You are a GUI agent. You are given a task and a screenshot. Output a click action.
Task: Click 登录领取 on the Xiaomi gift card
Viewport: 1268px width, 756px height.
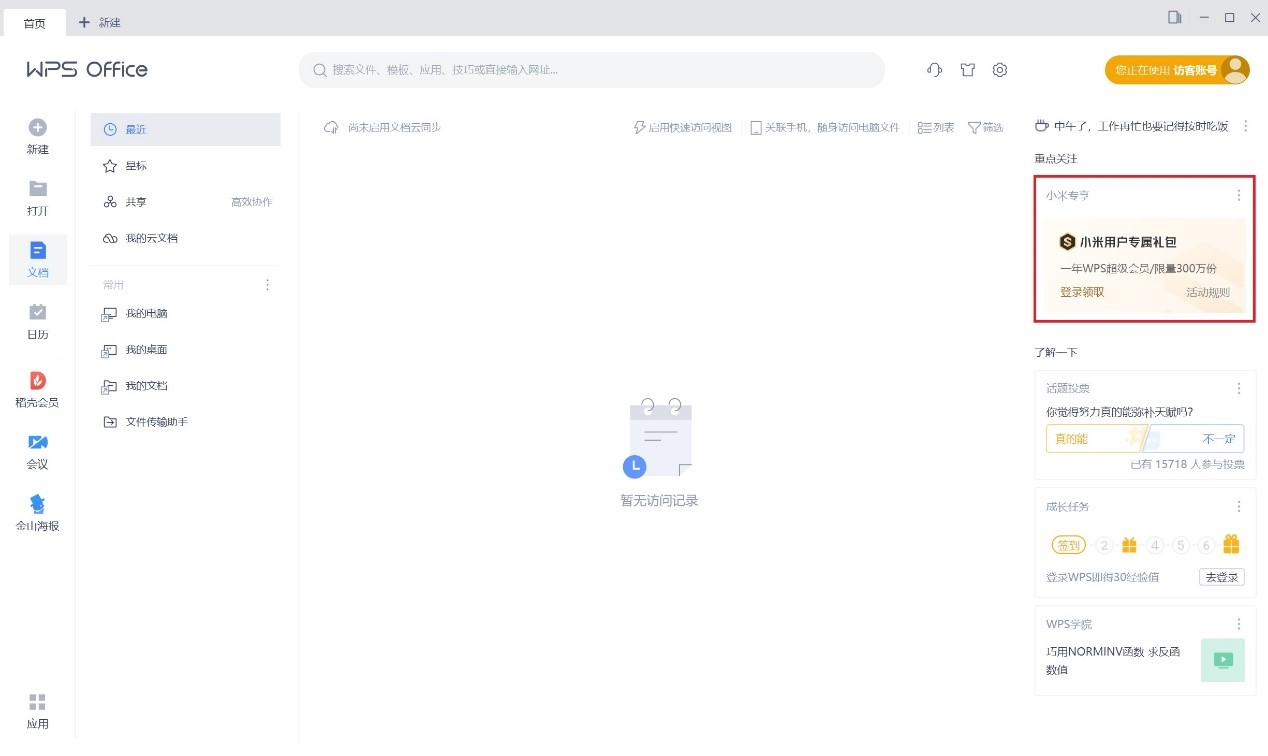pos(1082,292)
